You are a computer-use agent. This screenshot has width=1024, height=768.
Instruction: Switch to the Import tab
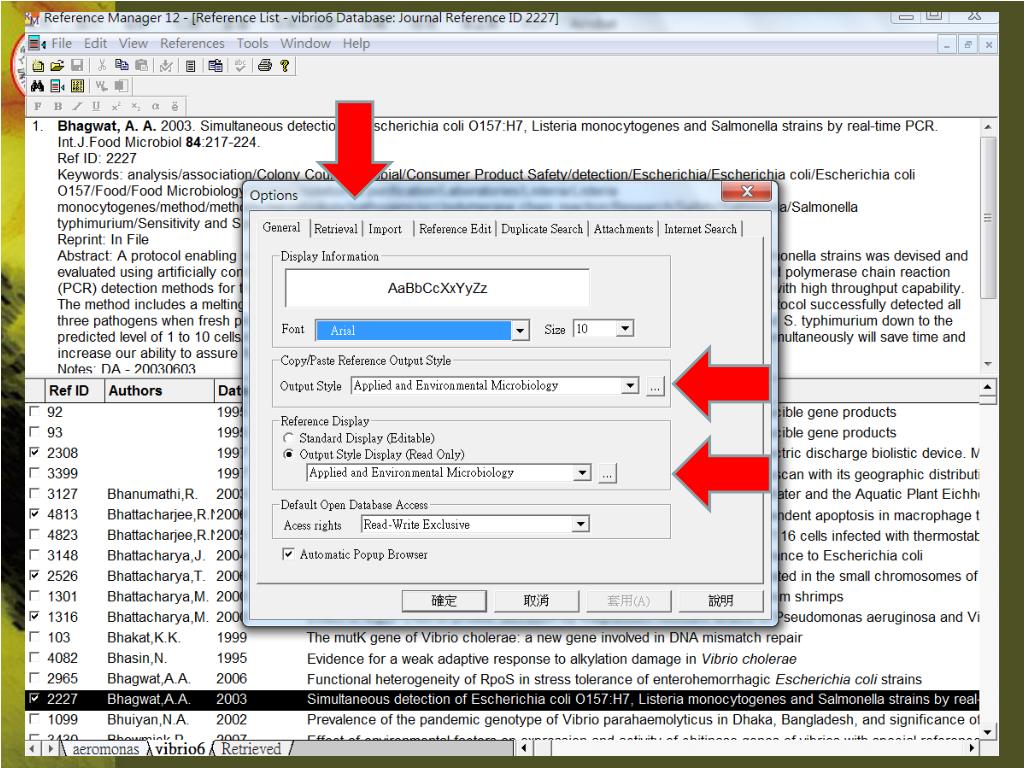(x=385, y=229)
